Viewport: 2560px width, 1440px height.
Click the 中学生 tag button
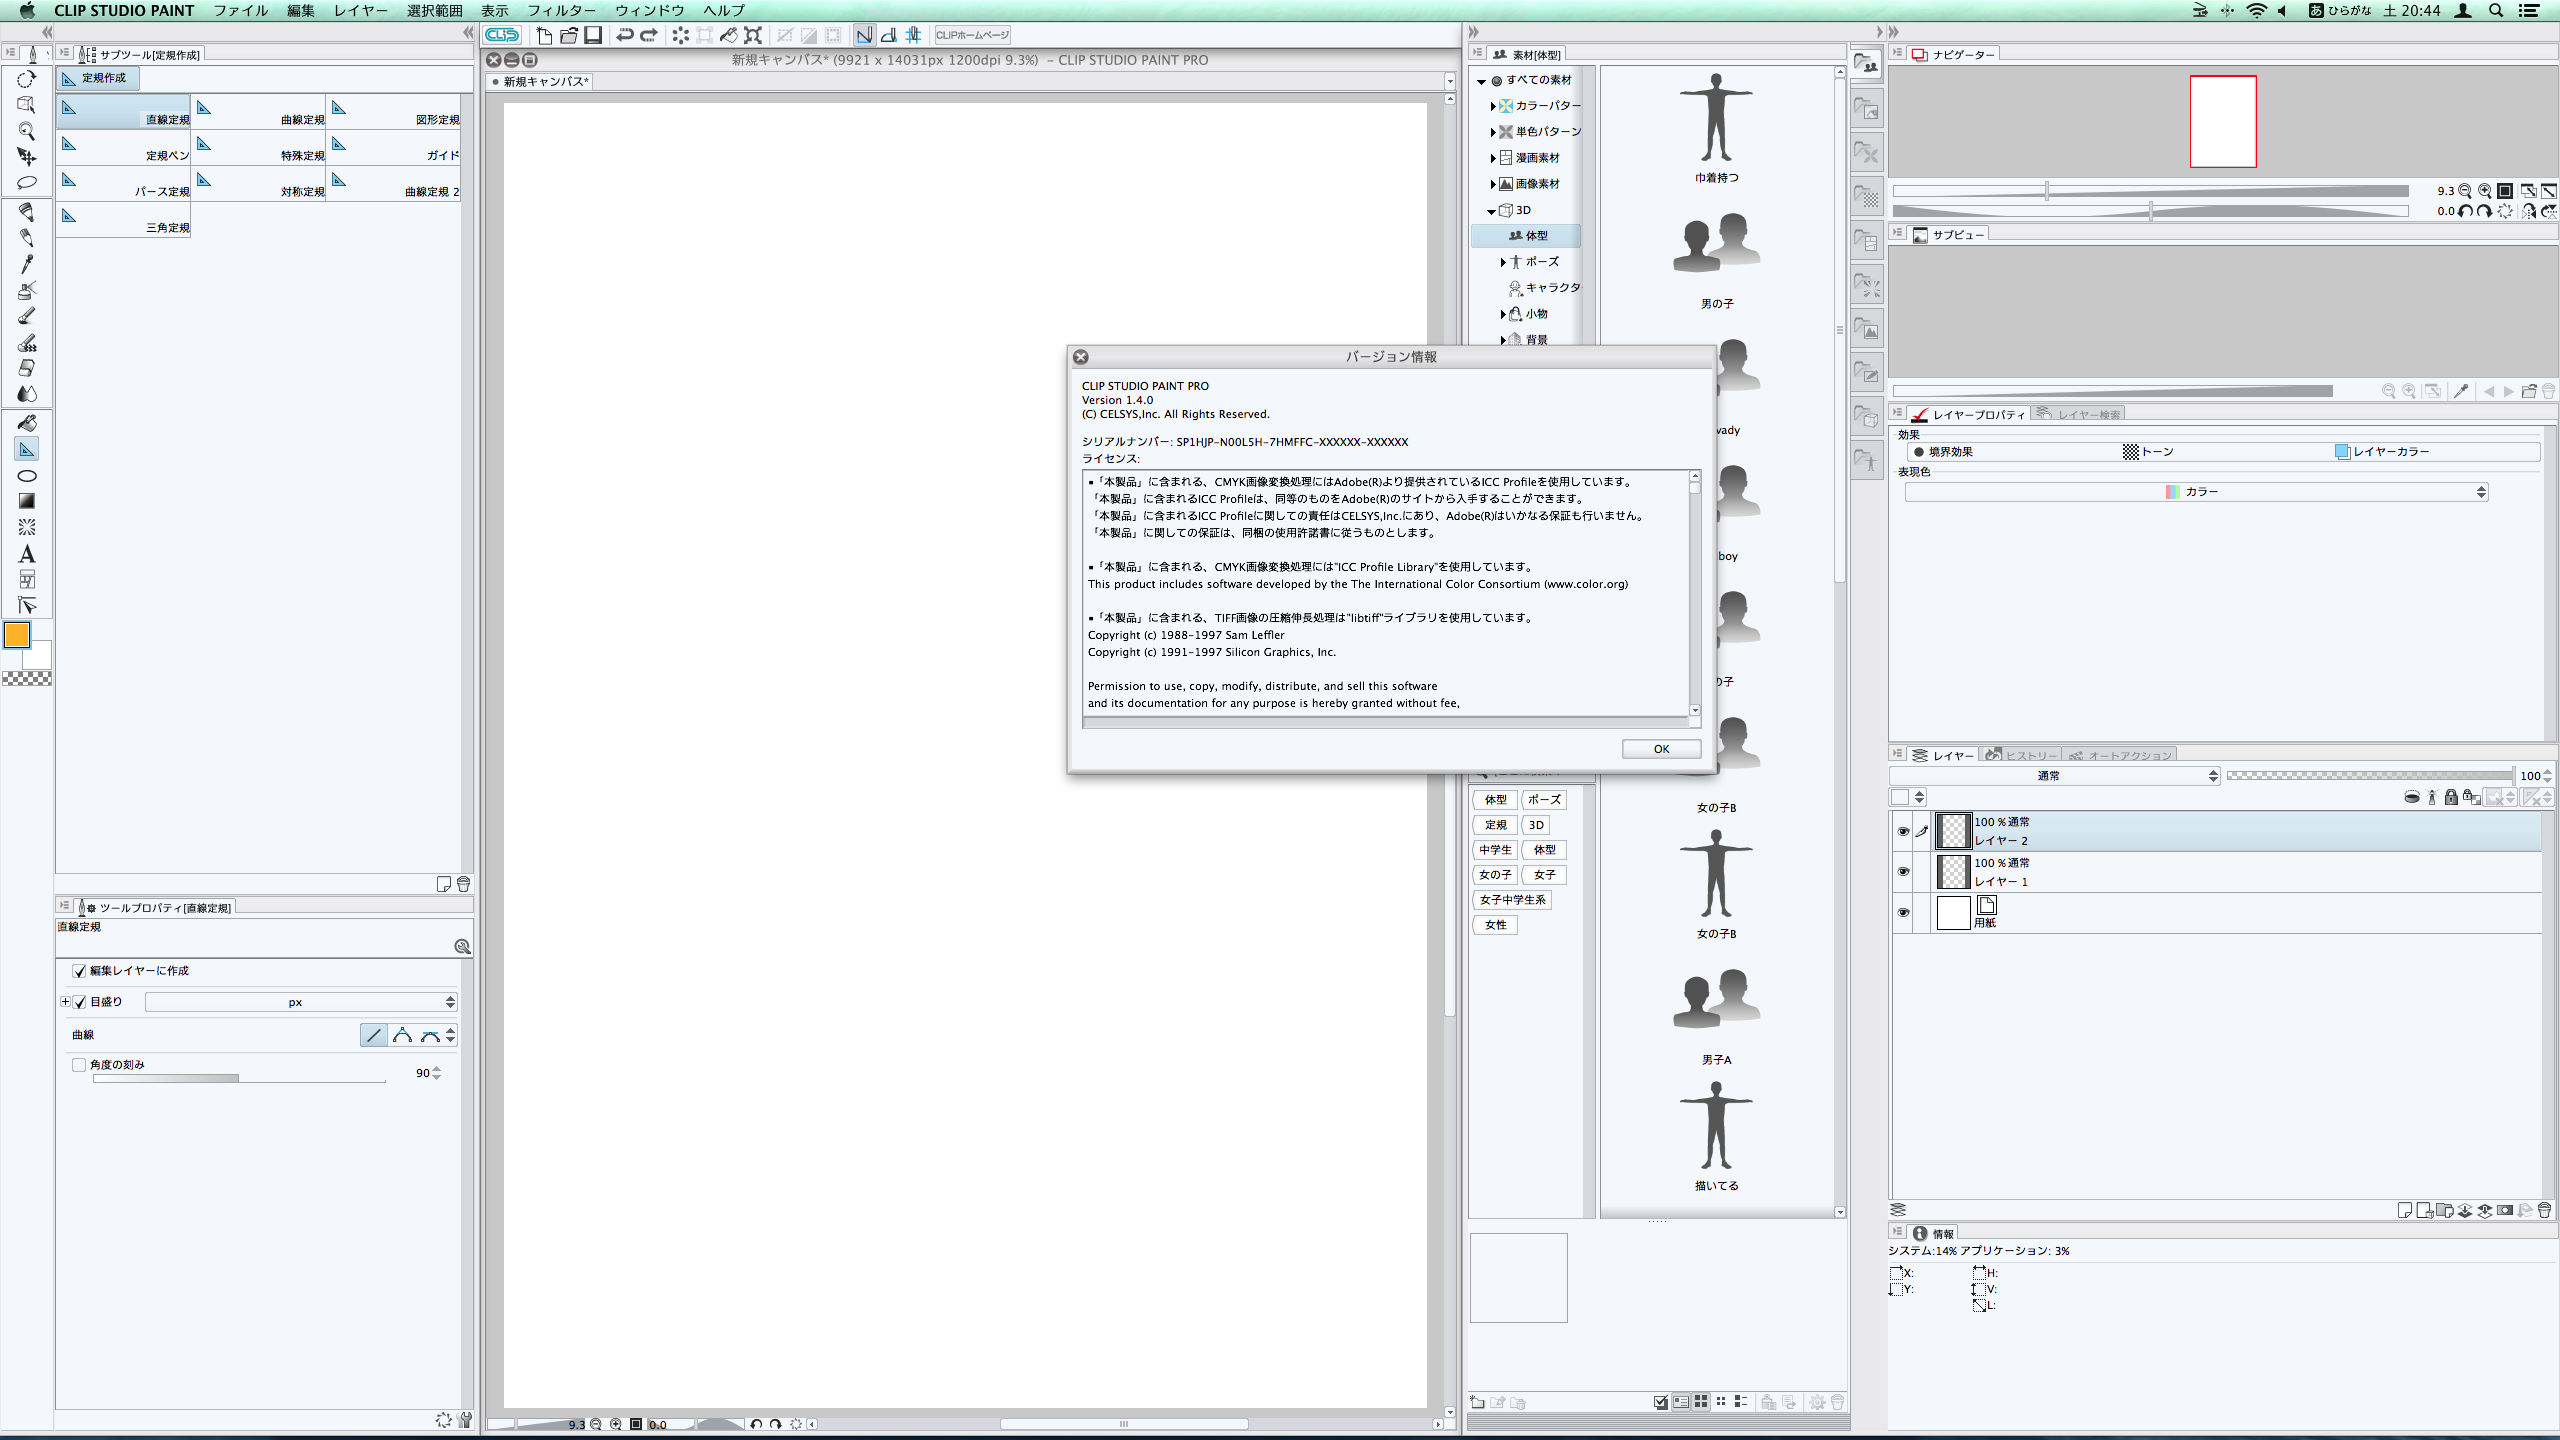[1495, 850]
